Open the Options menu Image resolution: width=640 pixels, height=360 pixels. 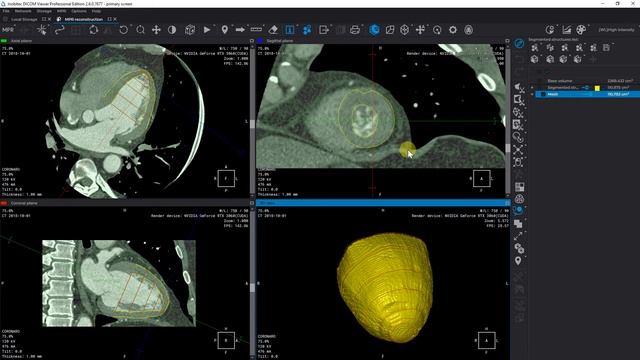click(x=79, y=11)
